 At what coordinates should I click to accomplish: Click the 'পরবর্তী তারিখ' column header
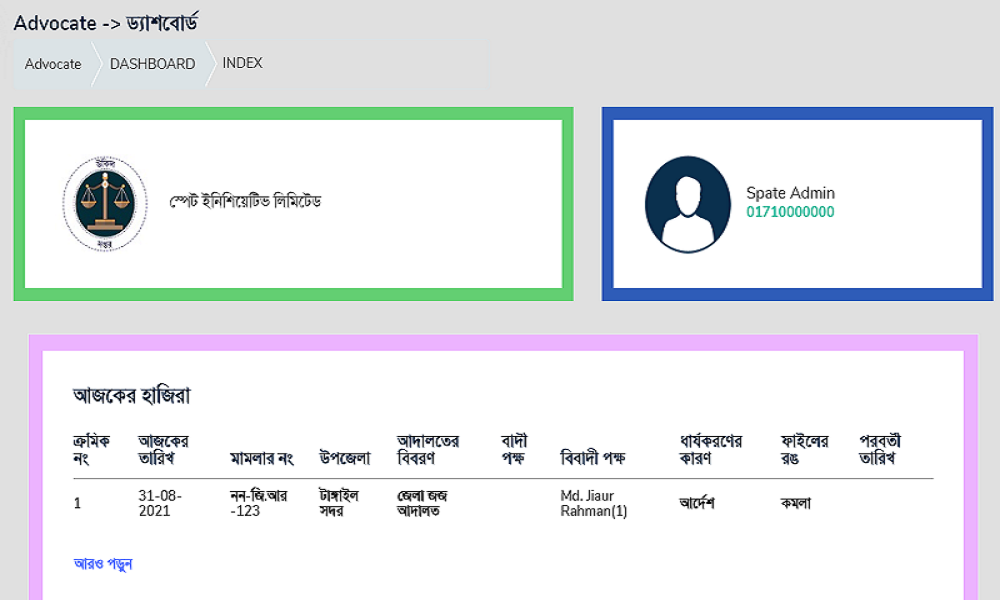880,449
